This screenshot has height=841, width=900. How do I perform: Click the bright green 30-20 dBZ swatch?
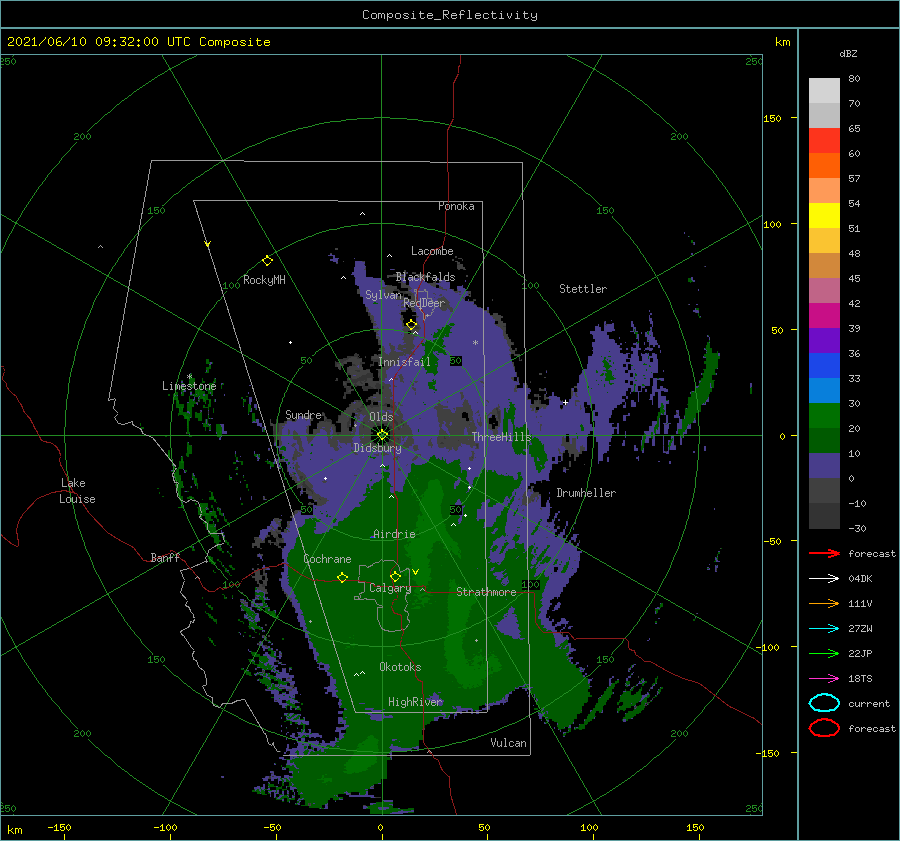click(824, 416)
